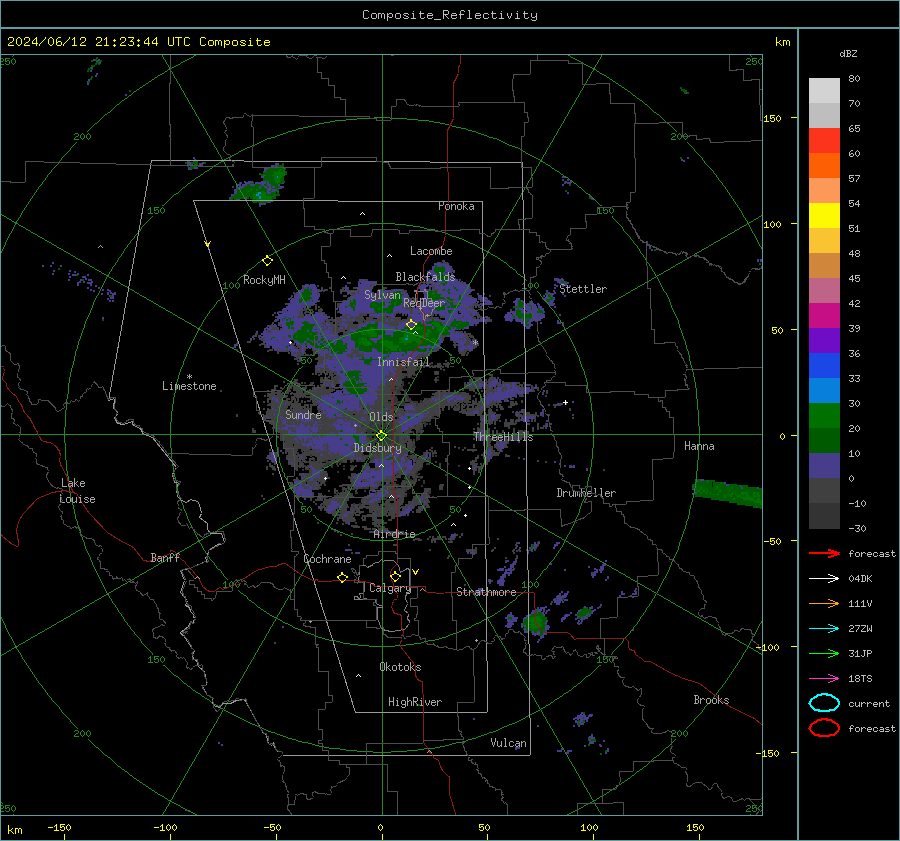
Task: Click the Hanna town label
Action: (x=699, y=447)
